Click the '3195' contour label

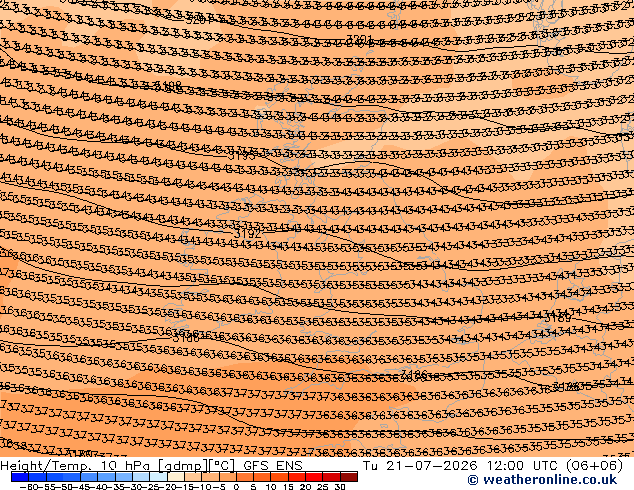[x=242, y=156]
